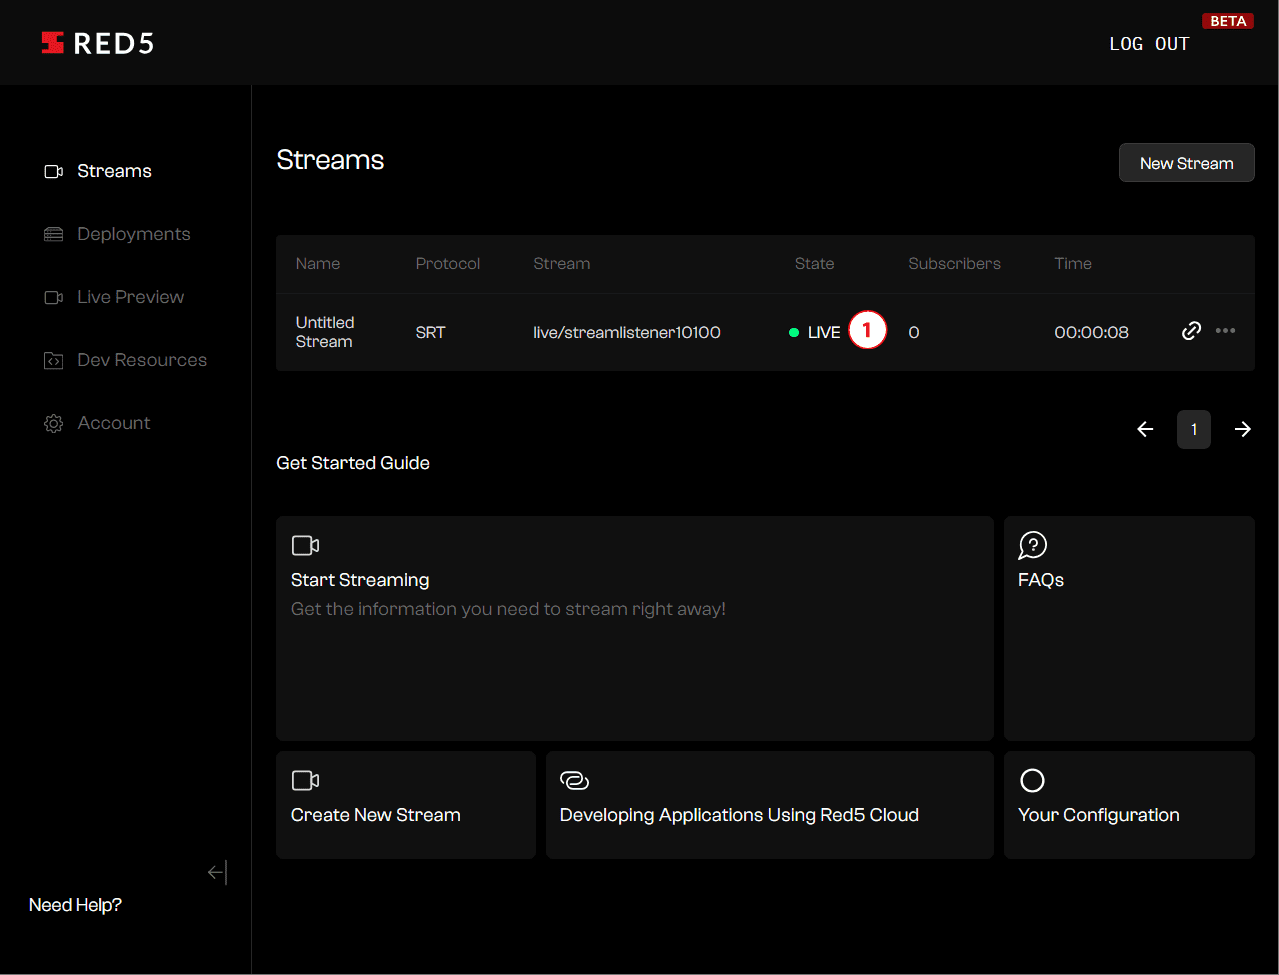Viewport: 1279px width, 975px height.
Task: Click the SRT protocol cell
Action: (x=431, y=333)
